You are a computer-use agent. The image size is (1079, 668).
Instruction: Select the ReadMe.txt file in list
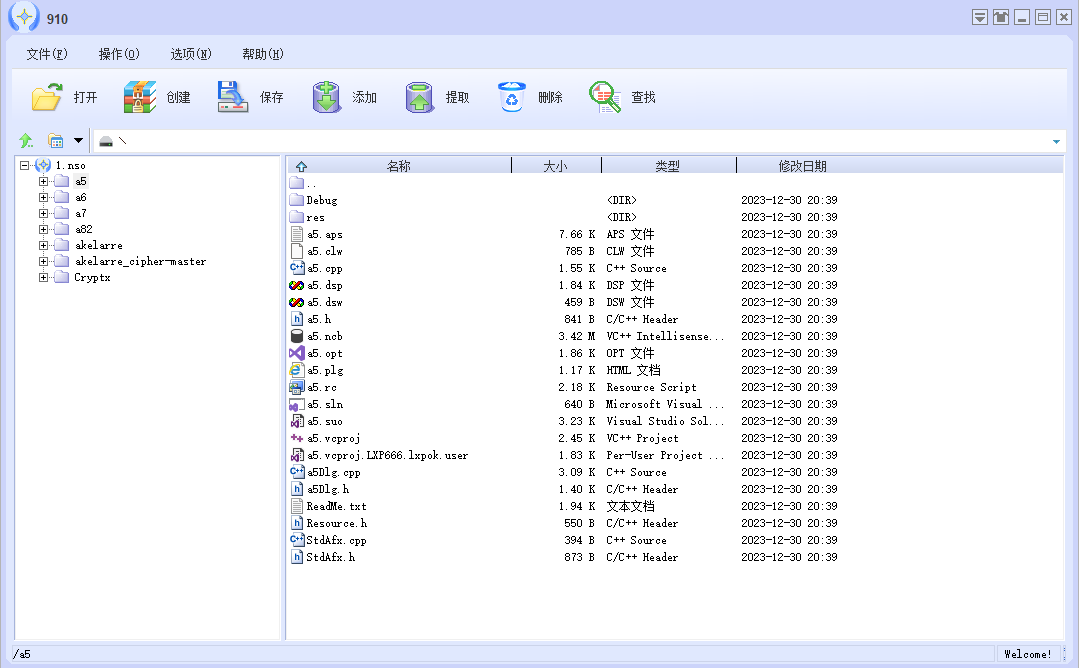pyautogui.click(x=336, y=506)
